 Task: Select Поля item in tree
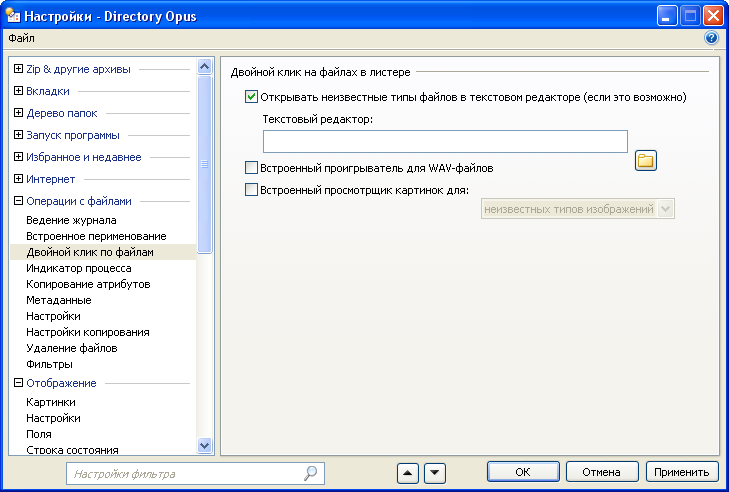click(39, 434)
